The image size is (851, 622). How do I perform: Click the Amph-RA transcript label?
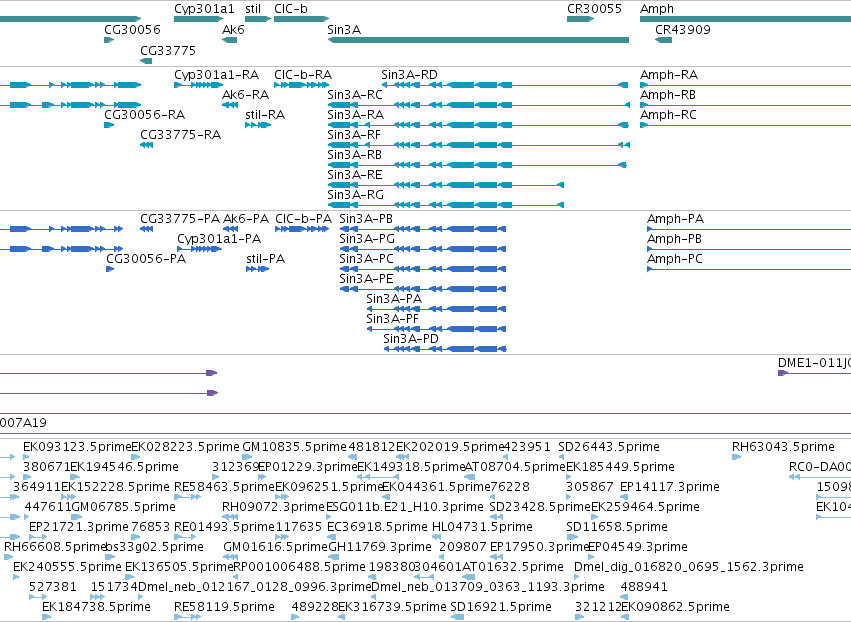tap(669, 74)
